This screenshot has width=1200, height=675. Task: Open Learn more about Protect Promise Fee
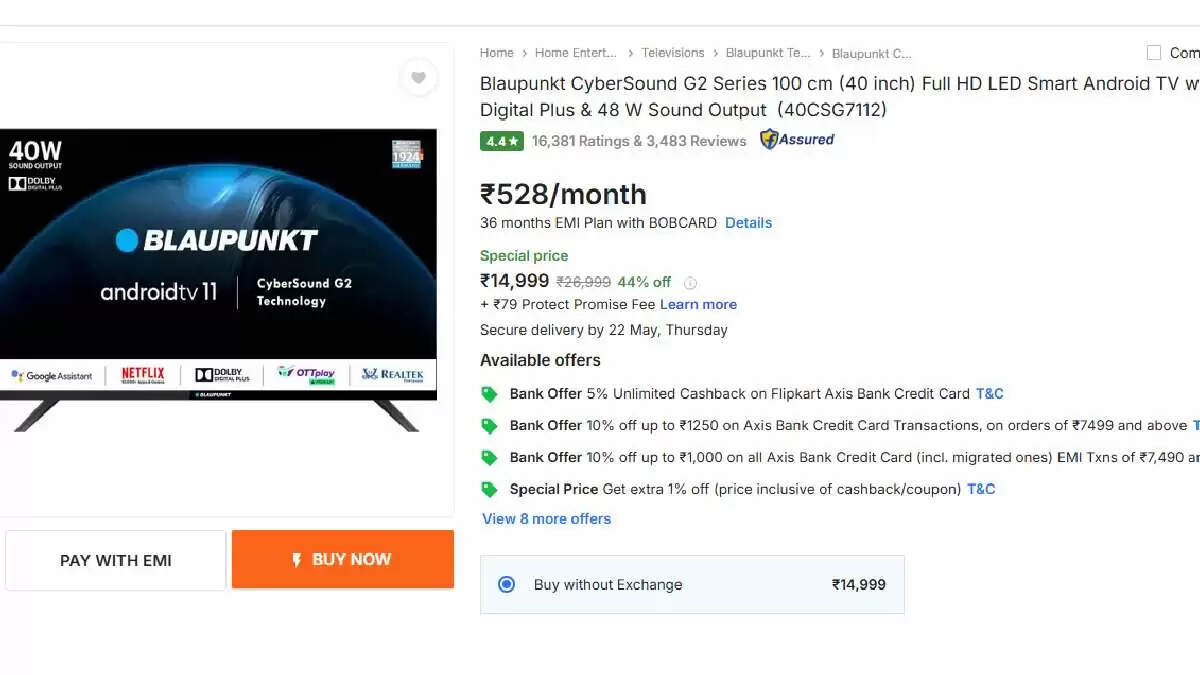coord(698,305)
